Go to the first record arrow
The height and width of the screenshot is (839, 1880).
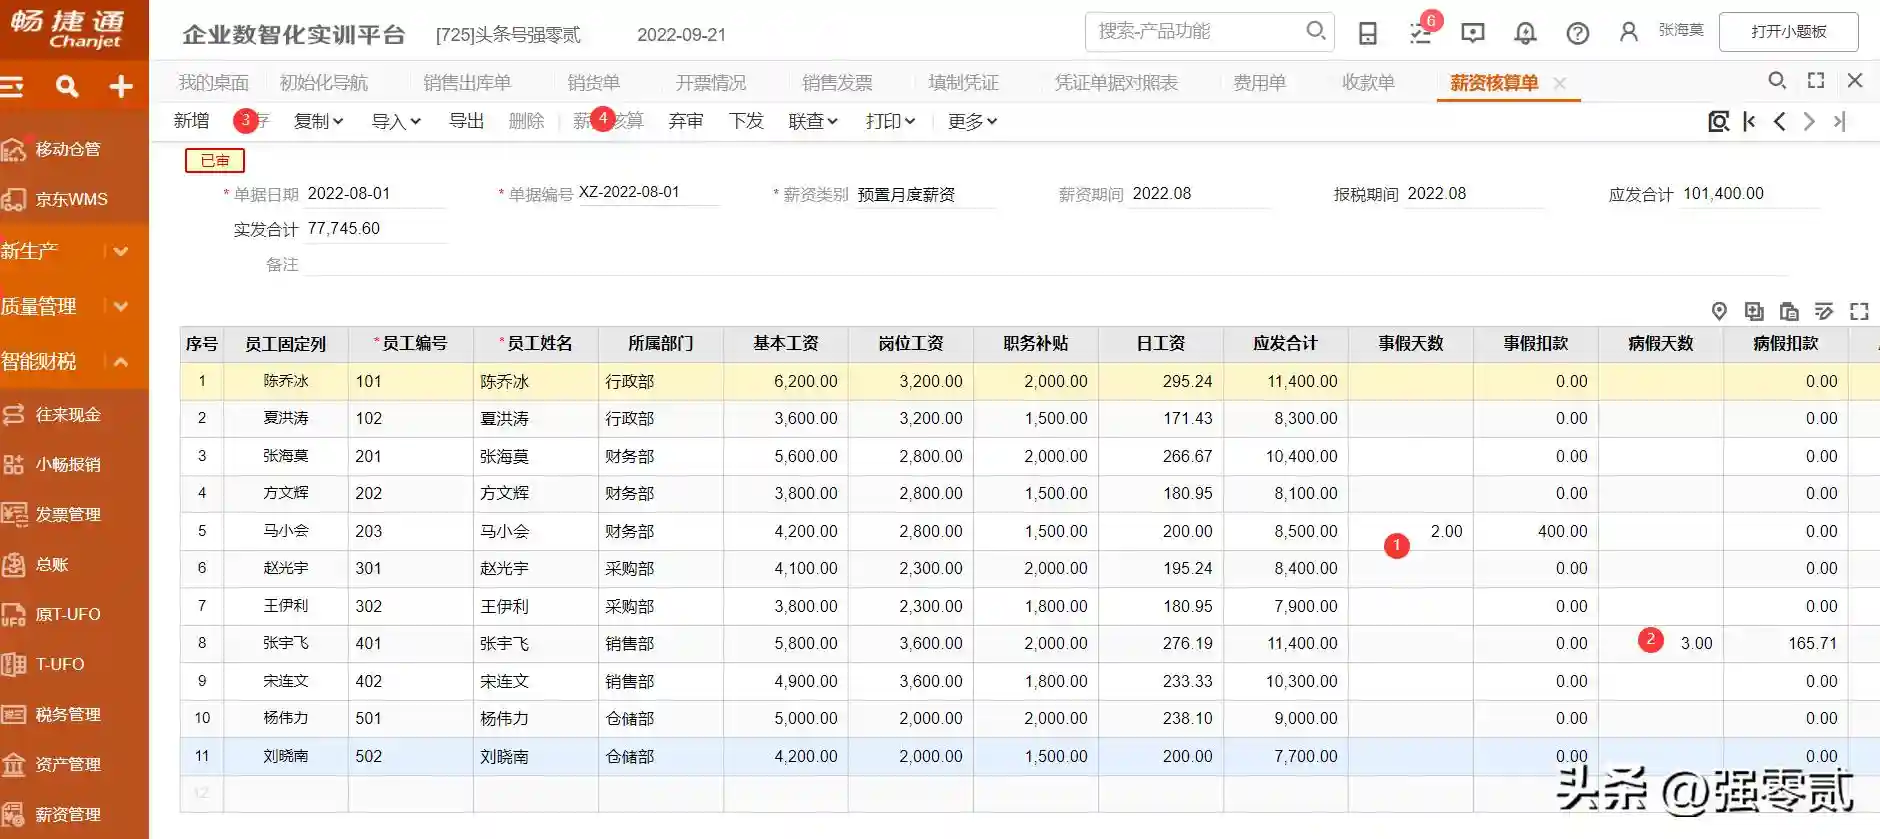pos(1749,122)
